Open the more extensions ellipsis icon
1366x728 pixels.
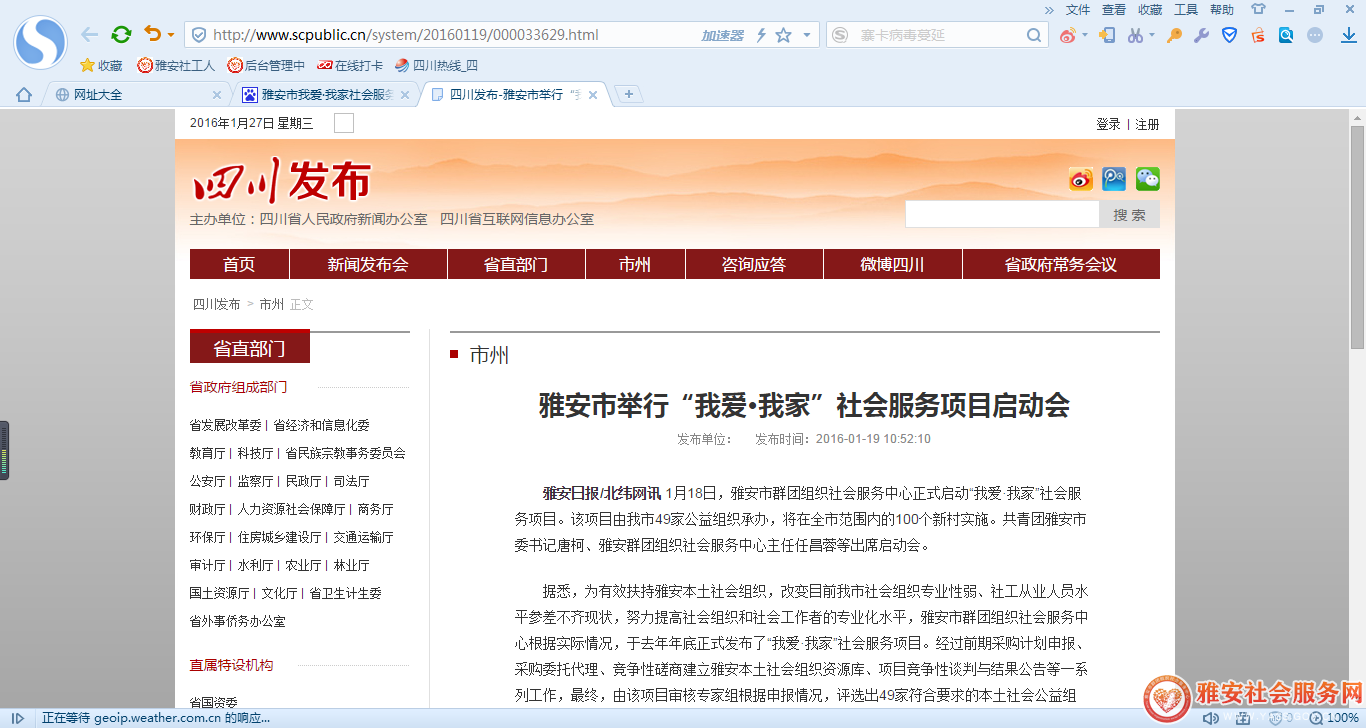click(1315, 35)
